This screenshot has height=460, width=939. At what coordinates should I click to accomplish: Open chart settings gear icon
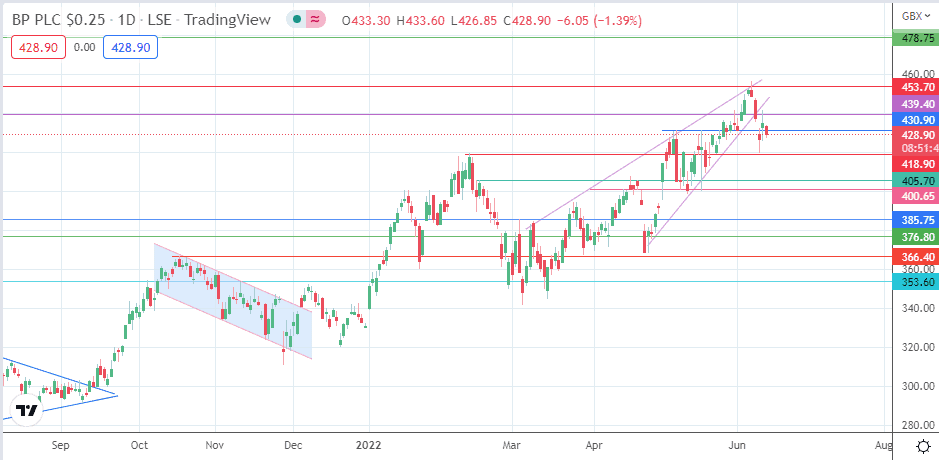[923, 446]
